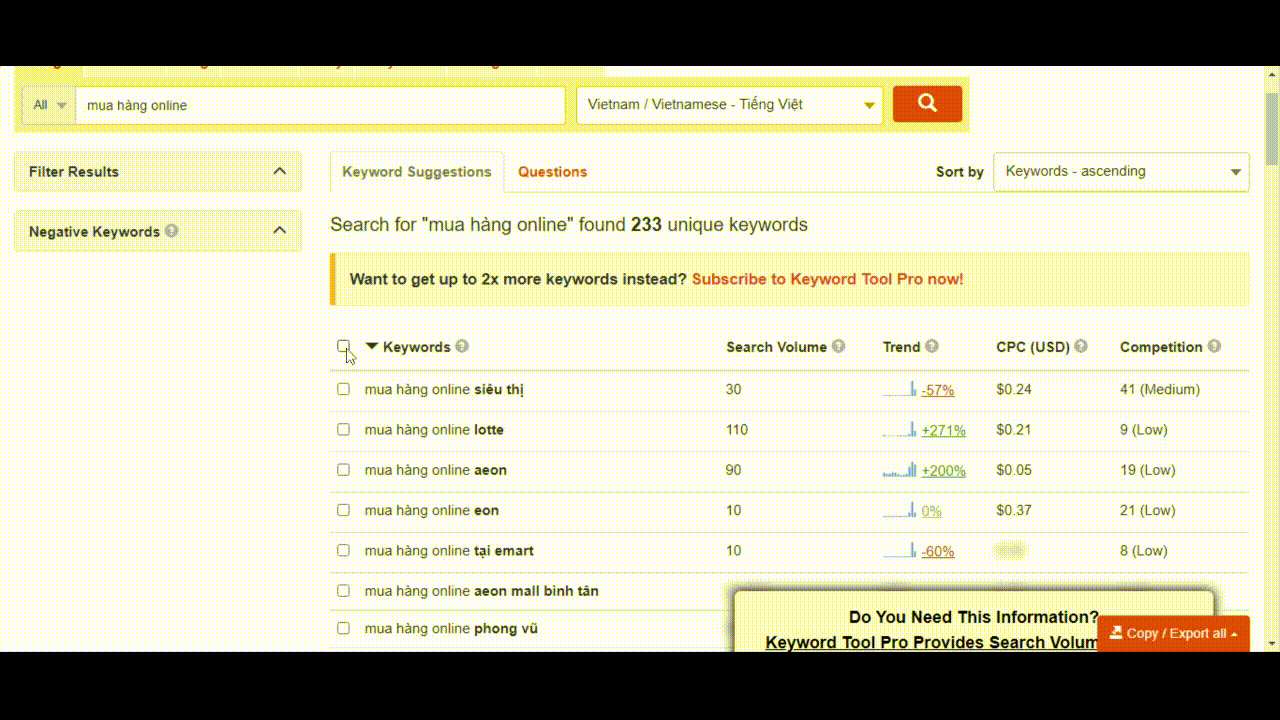Open Vietnam / Vietnamese language dropdown
This screenshot has width=1280, height=720.
pos(729,105)
